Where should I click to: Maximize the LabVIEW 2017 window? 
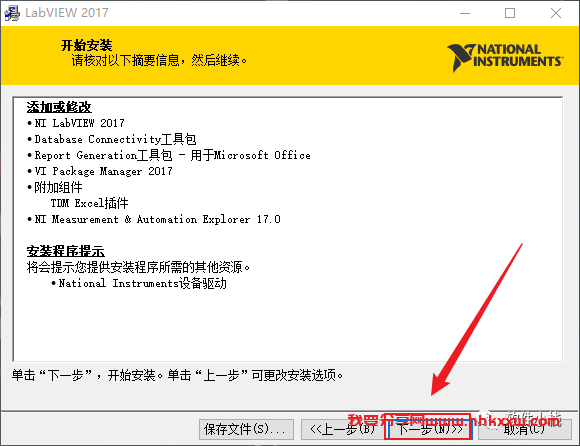(510, 13)
